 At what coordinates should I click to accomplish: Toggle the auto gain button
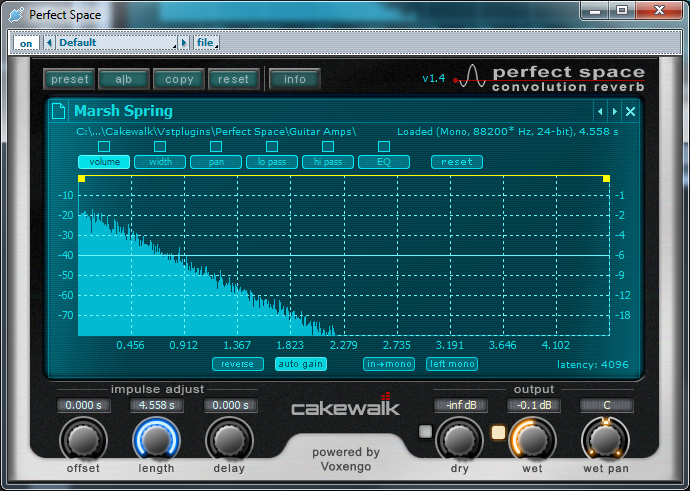click(x=301, y=364)
